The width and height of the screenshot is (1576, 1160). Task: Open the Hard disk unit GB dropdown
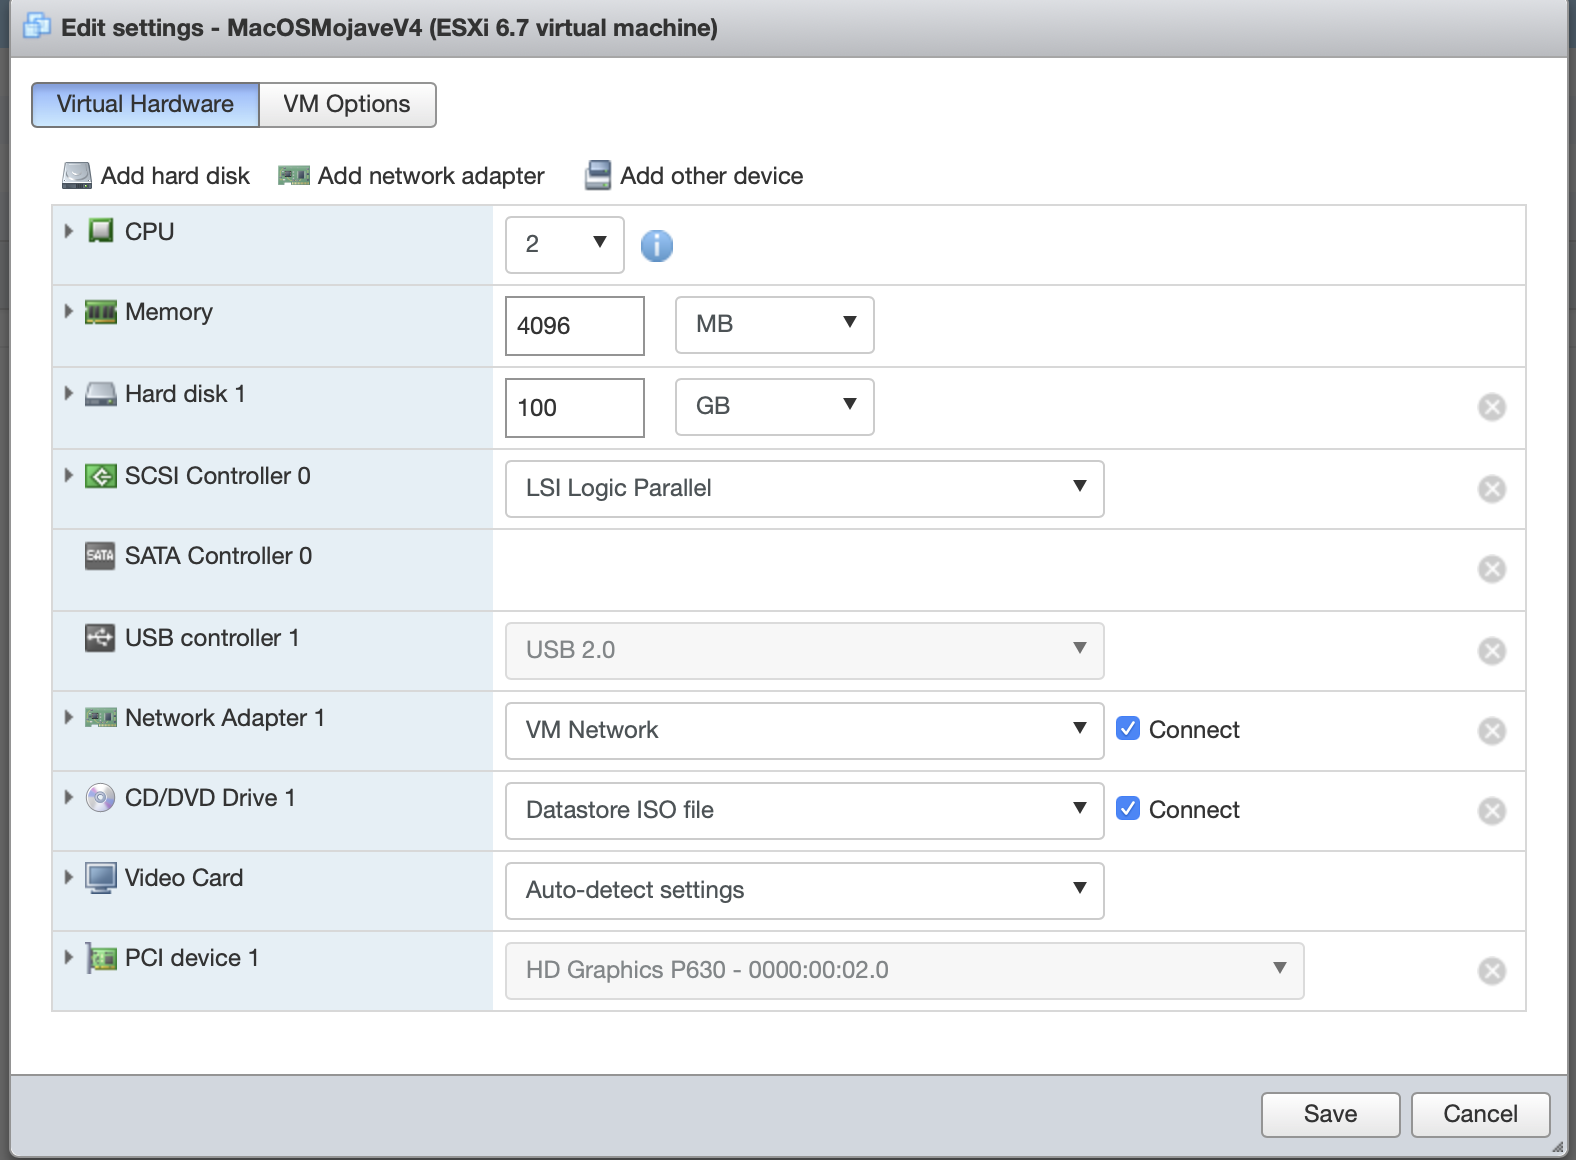pos(775,407)
